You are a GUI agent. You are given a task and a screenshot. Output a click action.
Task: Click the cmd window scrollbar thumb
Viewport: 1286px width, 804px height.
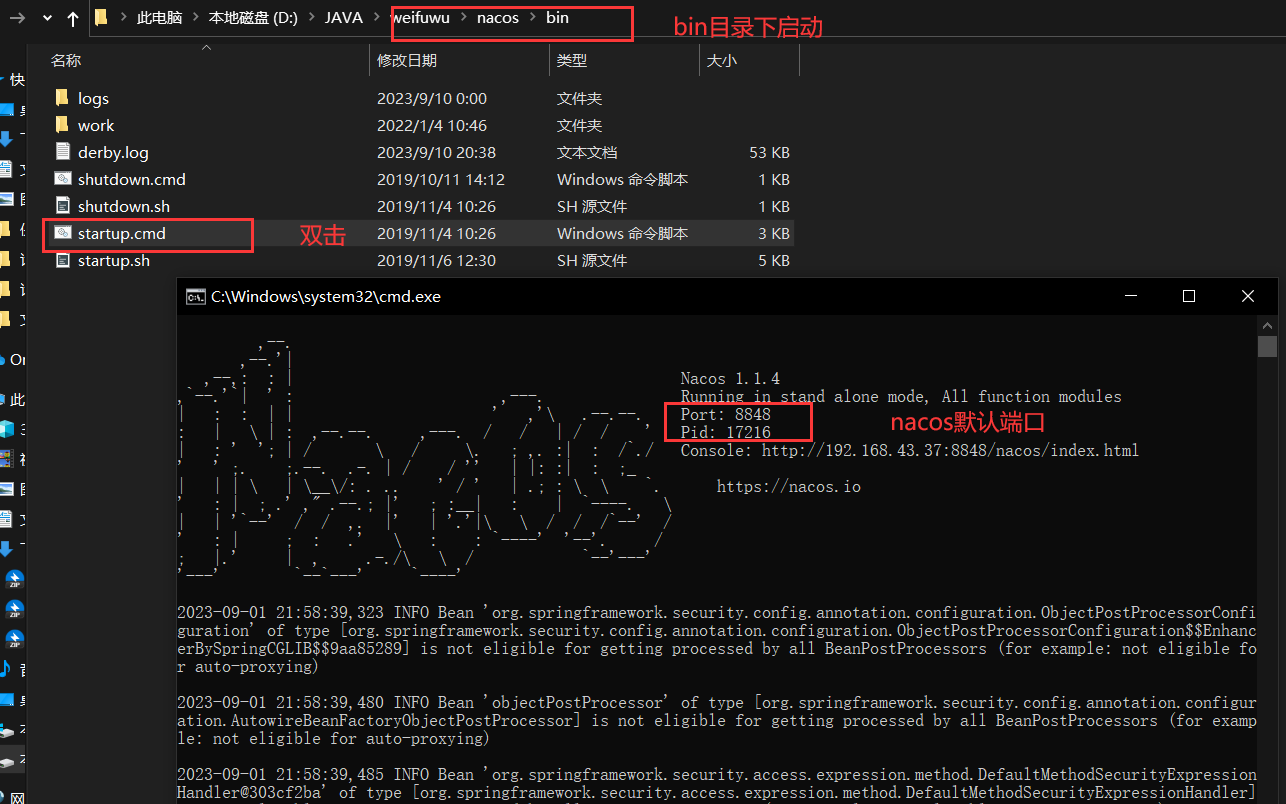pyautogui.click(x=1267, y=346)
